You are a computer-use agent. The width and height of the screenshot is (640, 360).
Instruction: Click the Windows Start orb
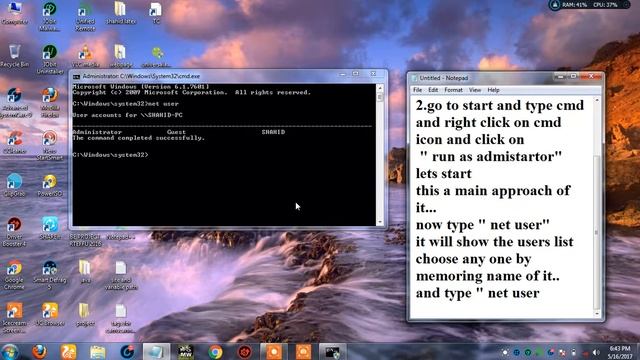tap(10, 351)
